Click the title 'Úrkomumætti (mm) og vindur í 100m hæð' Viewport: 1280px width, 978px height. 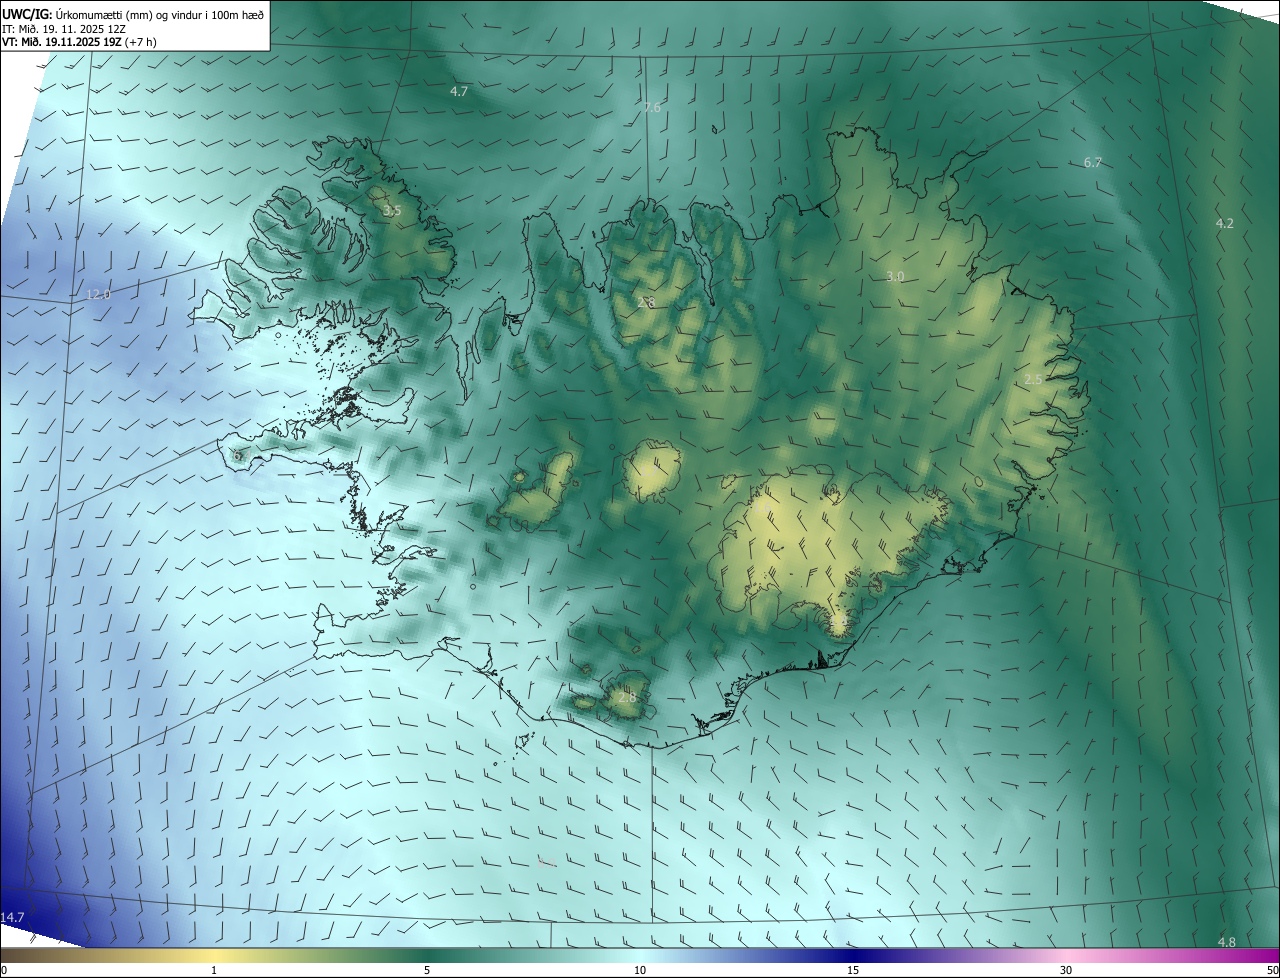(159, 14)
